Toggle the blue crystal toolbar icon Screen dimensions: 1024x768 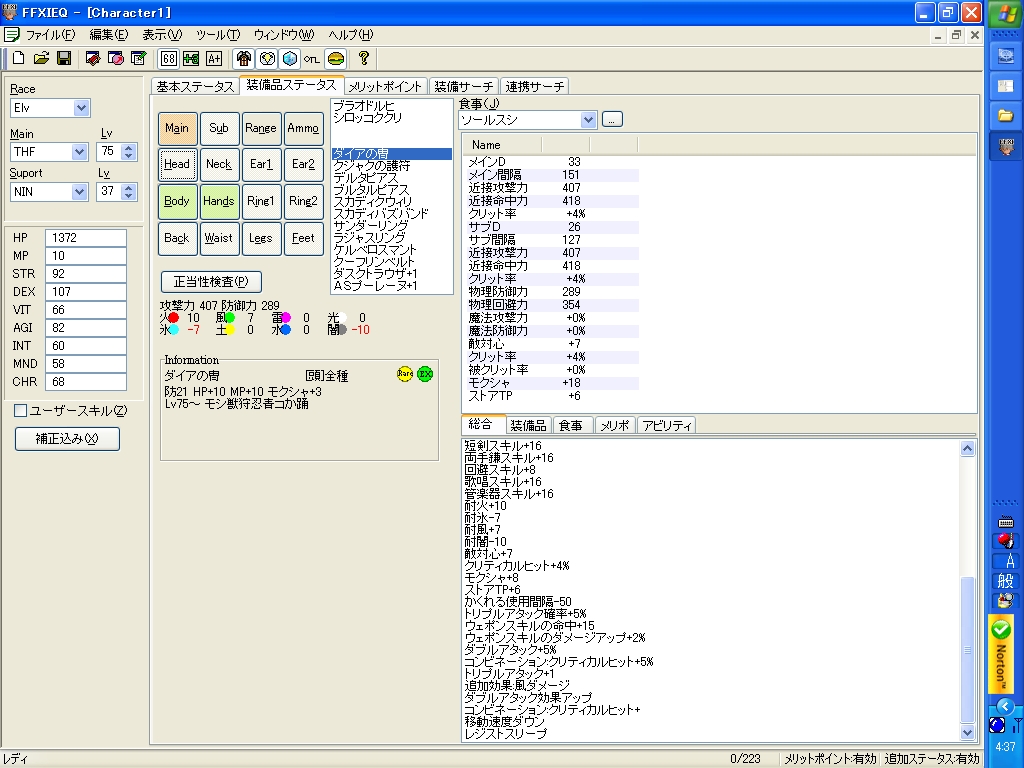point(289,58)
